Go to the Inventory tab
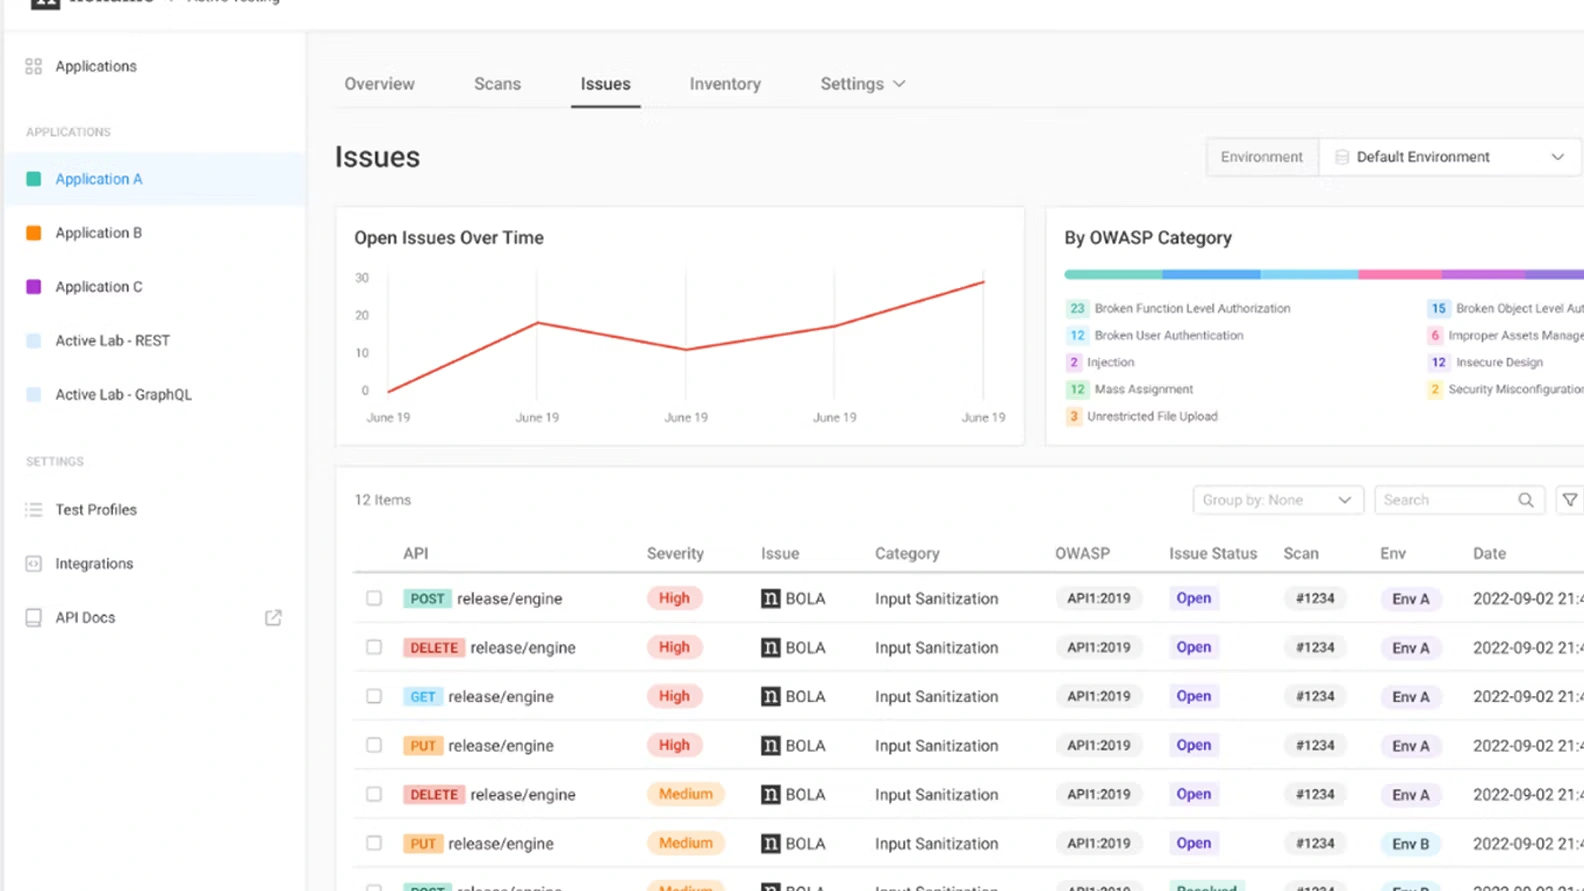The height and width of the screenshot is (891, 1584). (725, 84)
